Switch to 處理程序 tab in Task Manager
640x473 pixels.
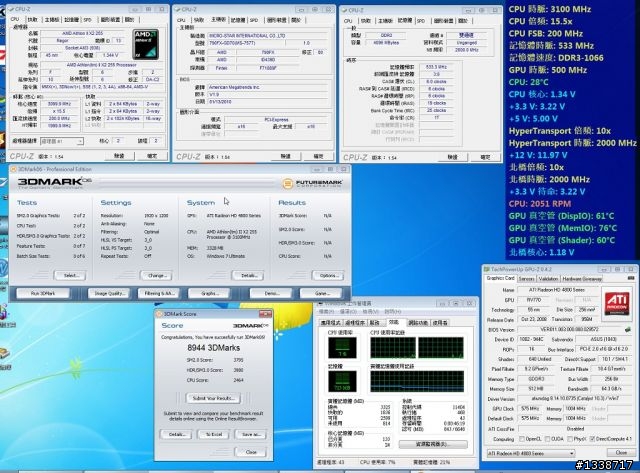tap(355, 322)
